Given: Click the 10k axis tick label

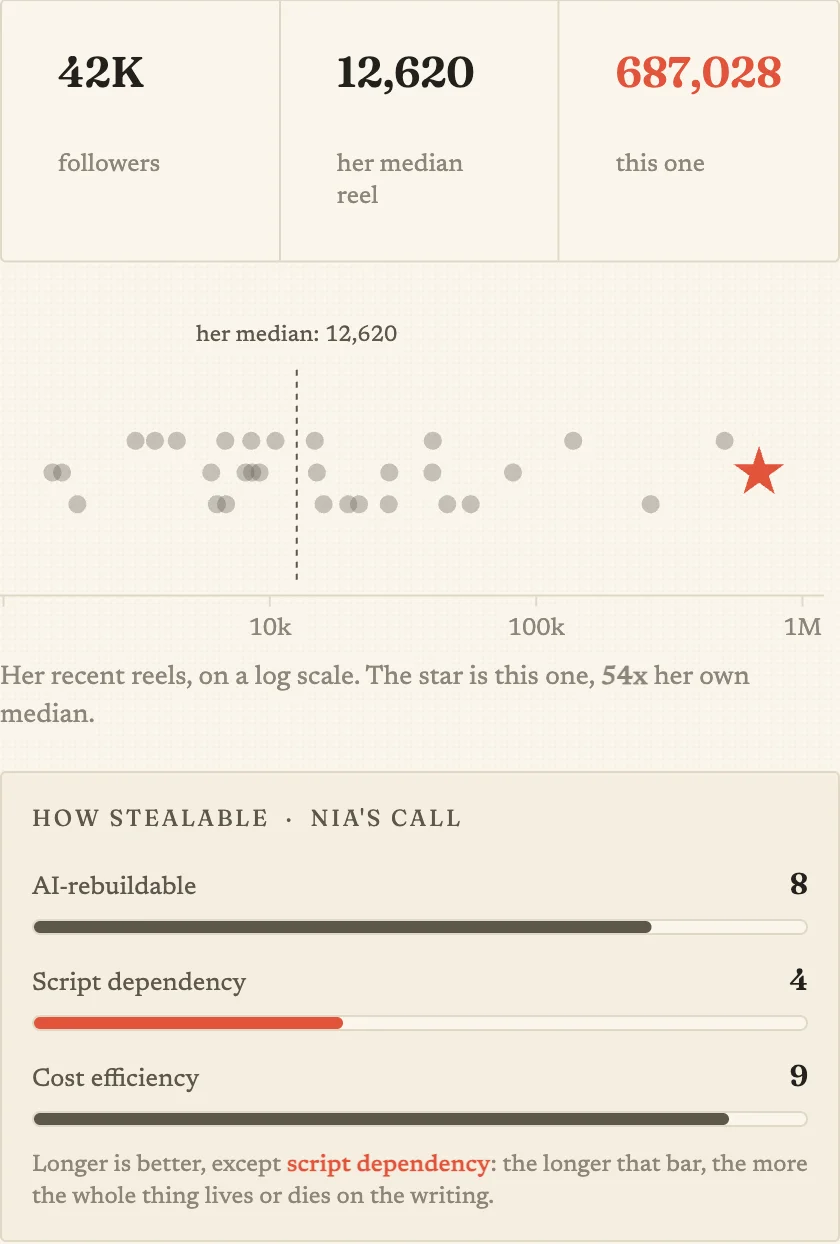Looking at the screenshot, I should 269,627.
